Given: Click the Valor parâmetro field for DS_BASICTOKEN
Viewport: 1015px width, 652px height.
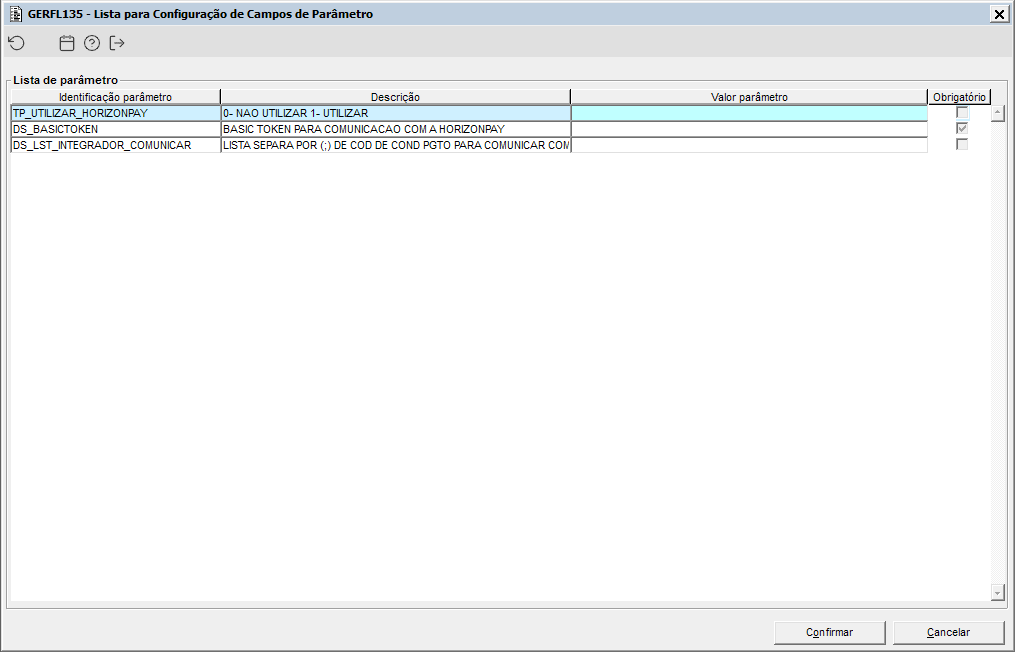Looking at the screenshot, I should 750,129.
